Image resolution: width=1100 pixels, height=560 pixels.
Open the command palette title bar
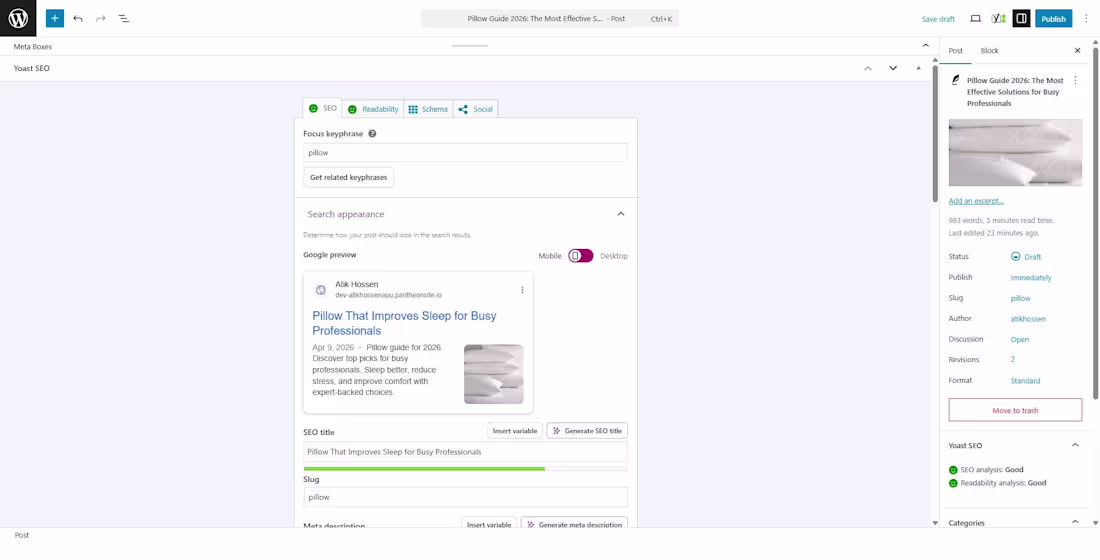tap(549, 19)
